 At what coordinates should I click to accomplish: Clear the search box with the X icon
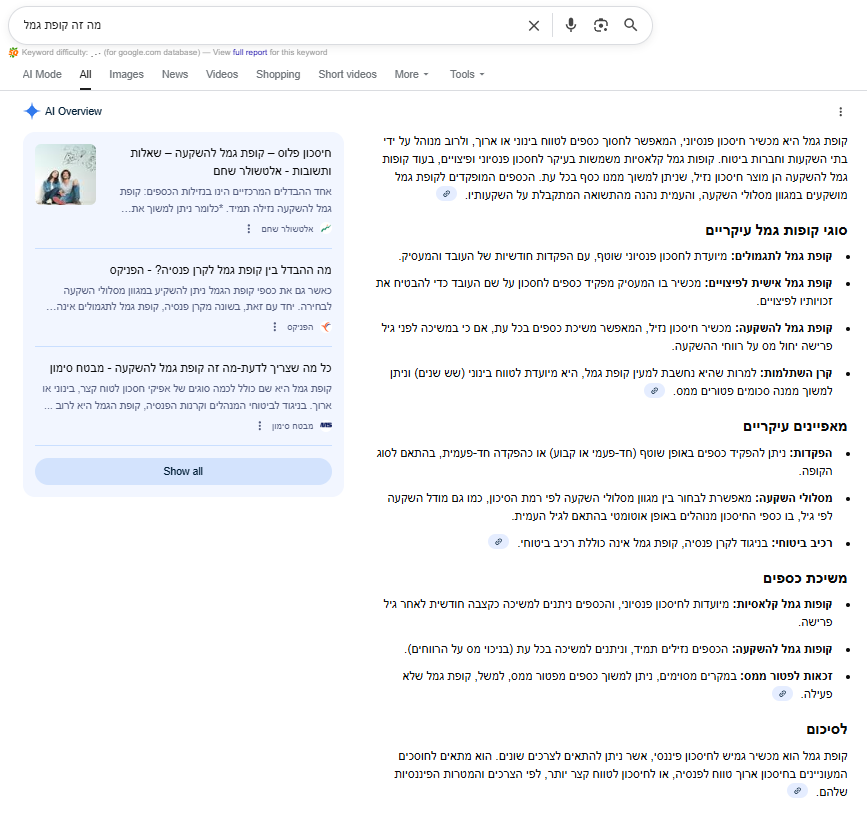tap(533, 25)
